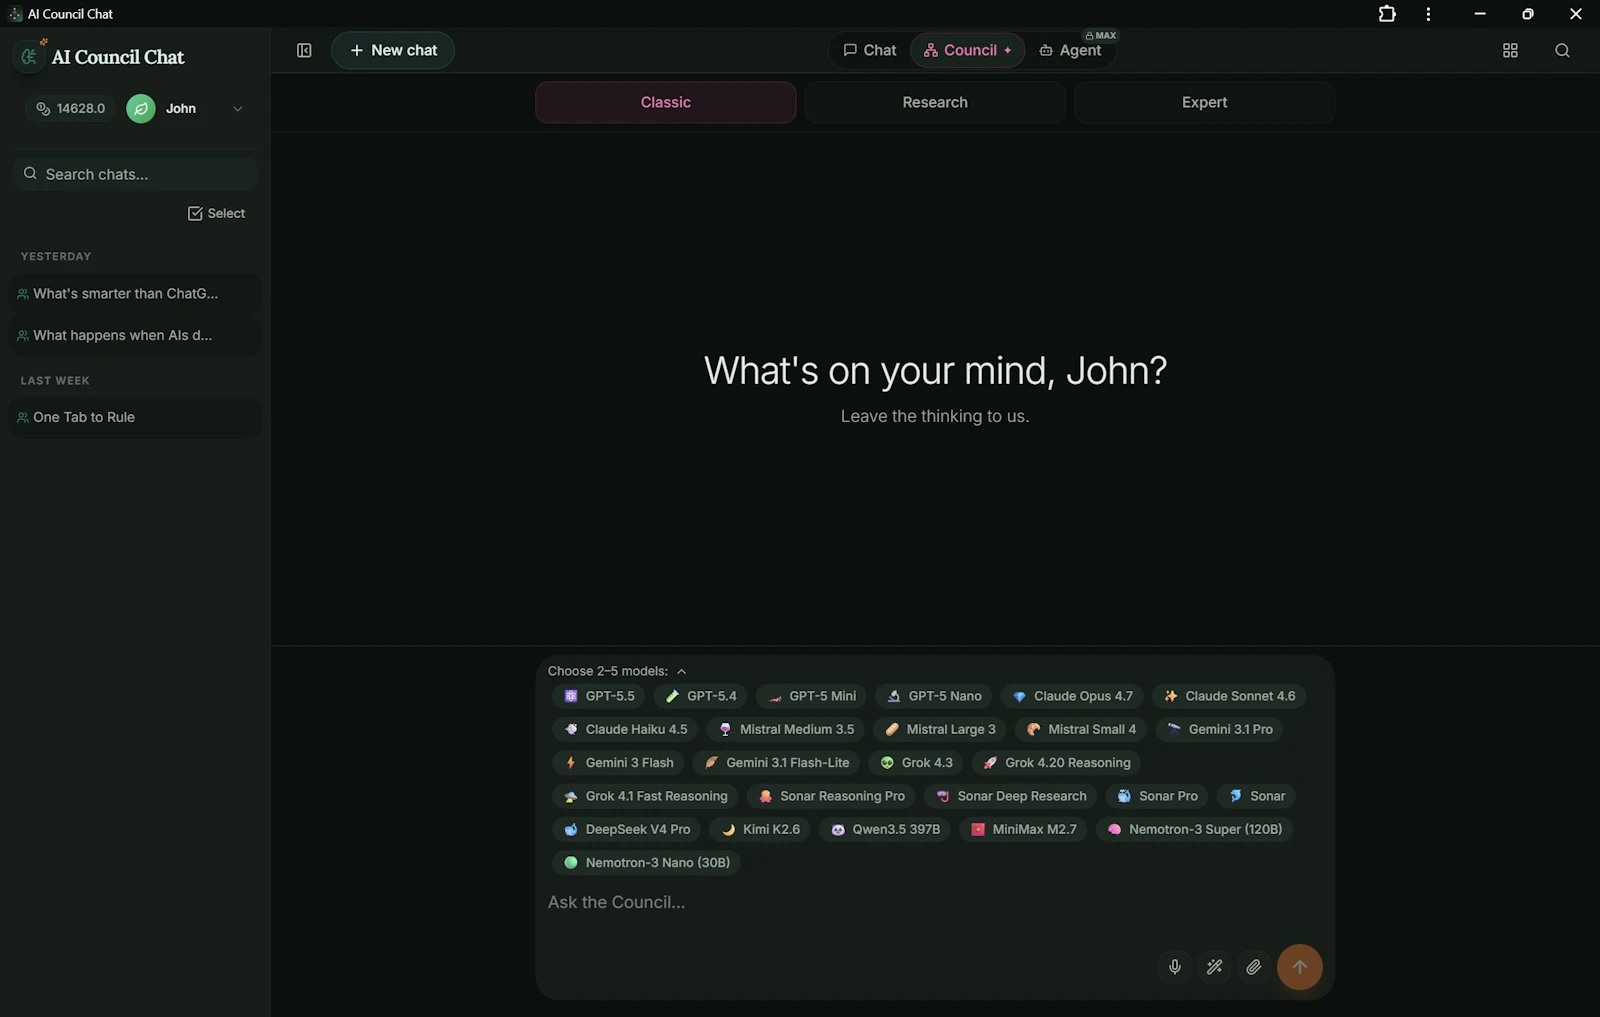The image size is (1600, 1017).
Task: Toggle Claude Opus 4.7 model chip
Action: click(1071, 696)
